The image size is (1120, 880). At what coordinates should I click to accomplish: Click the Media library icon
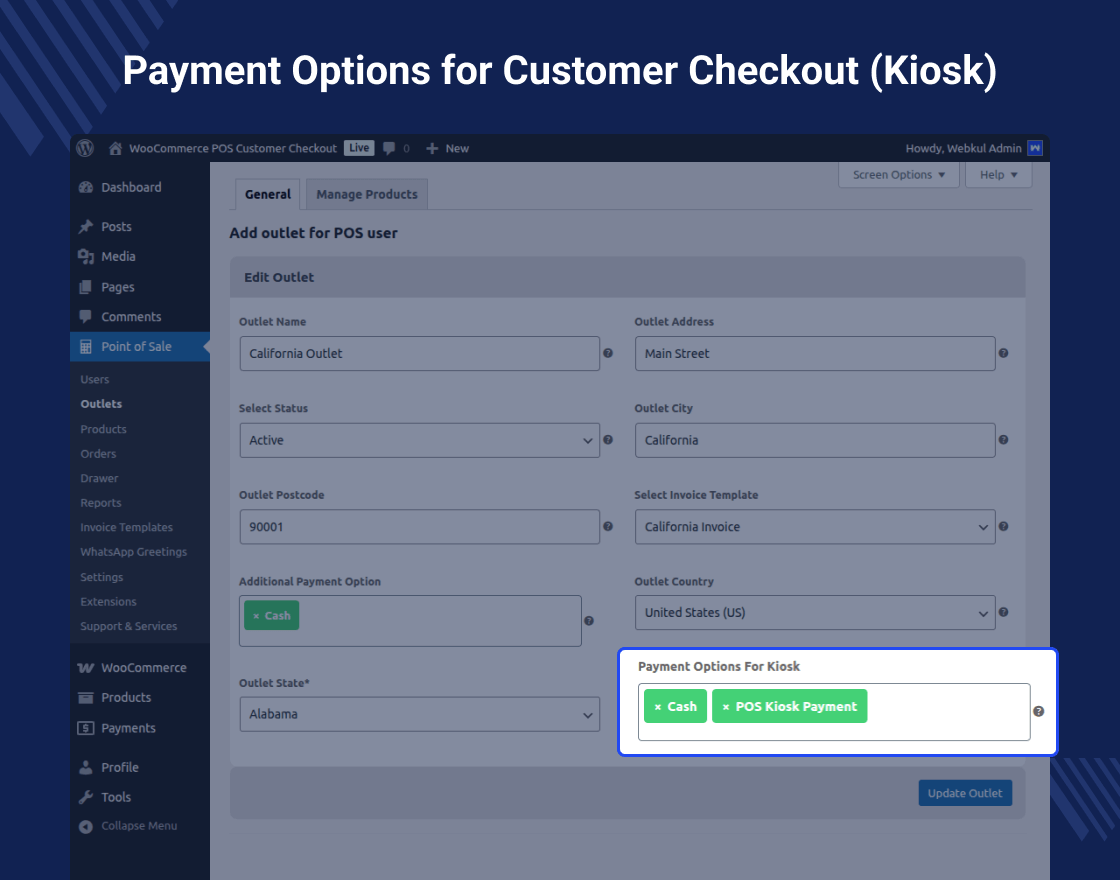click(86, 256)
